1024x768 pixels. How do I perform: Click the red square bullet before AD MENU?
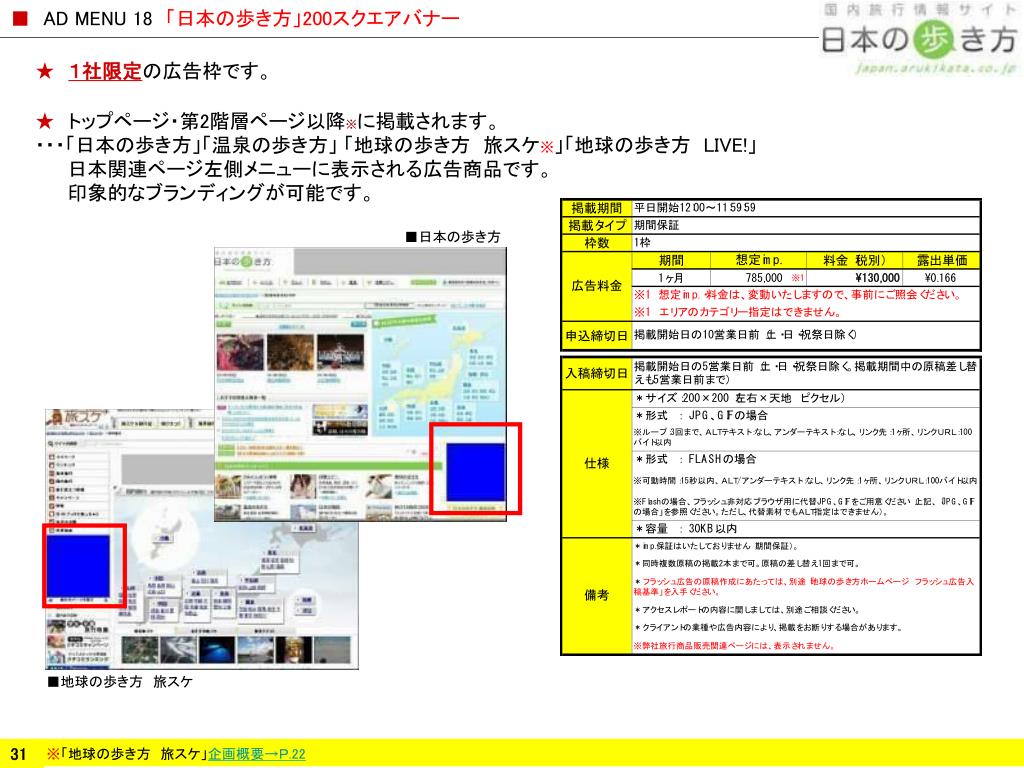[x=20, y=18]
